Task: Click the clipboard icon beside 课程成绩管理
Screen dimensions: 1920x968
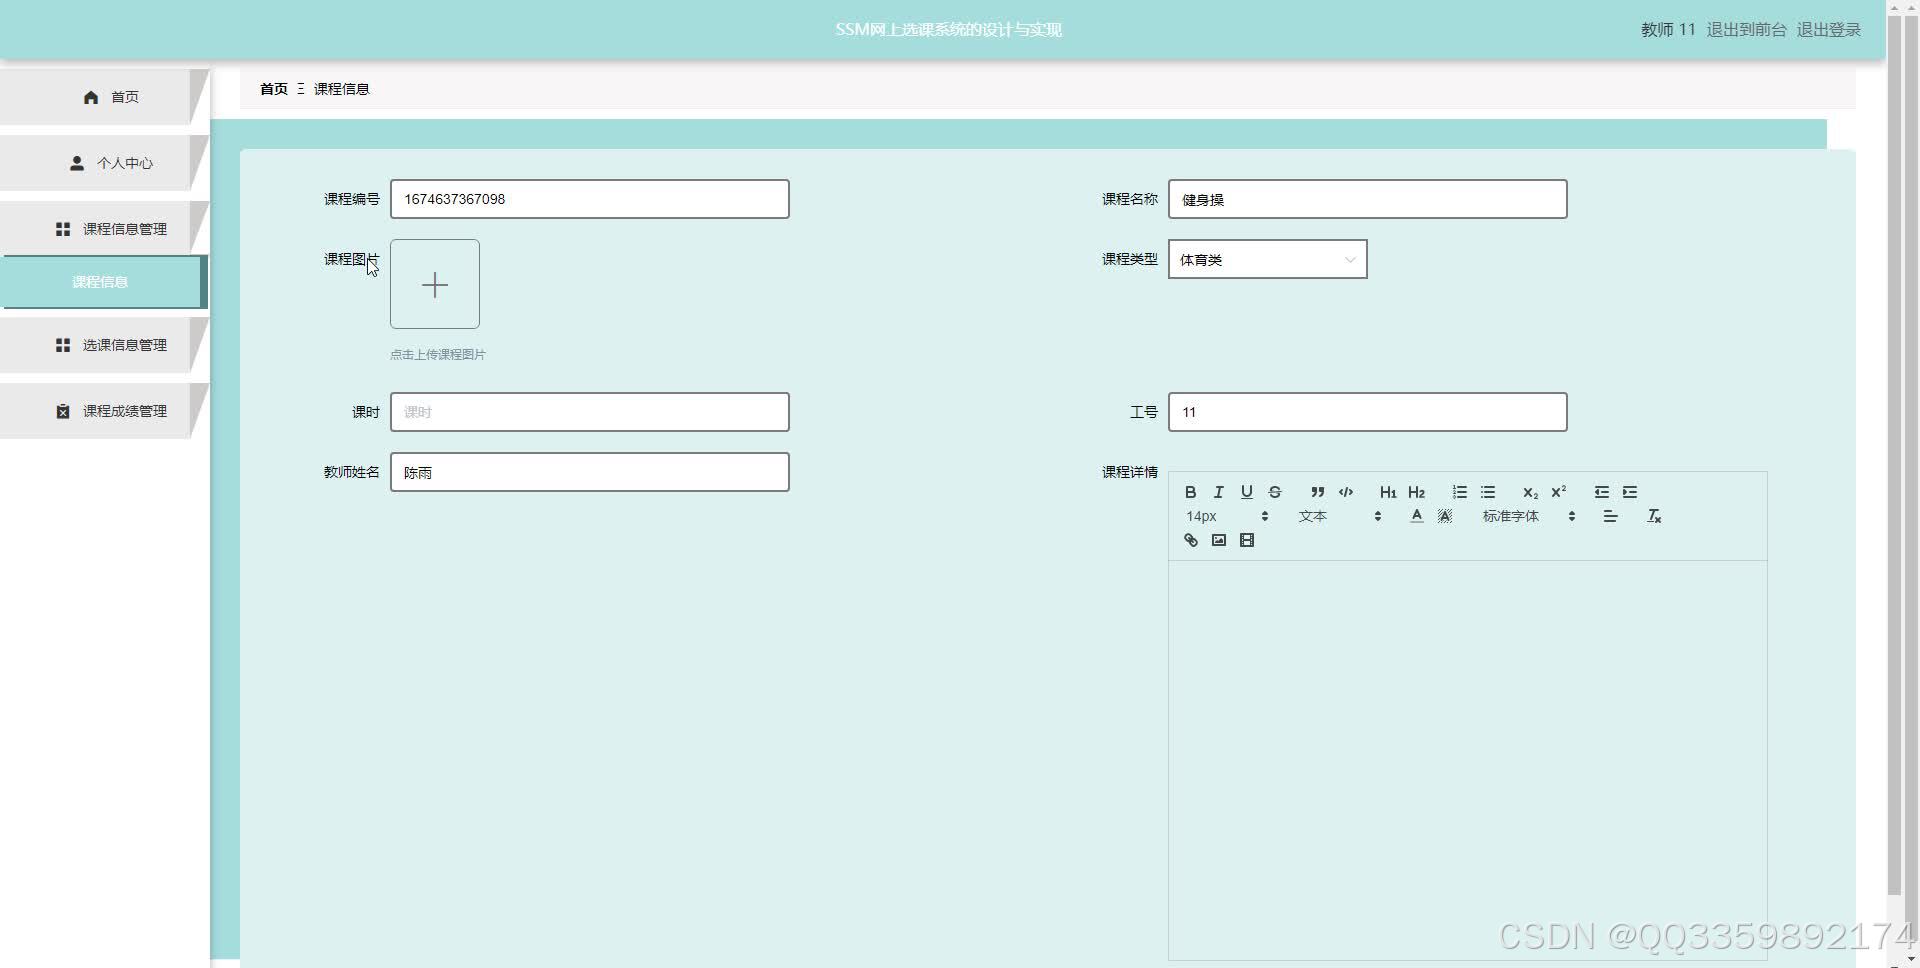Action: [x=63, y=411]
